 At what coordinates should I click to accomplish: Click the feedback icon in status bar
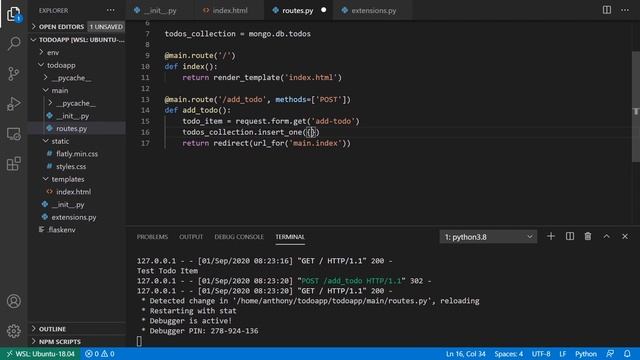tap(610, 354)
